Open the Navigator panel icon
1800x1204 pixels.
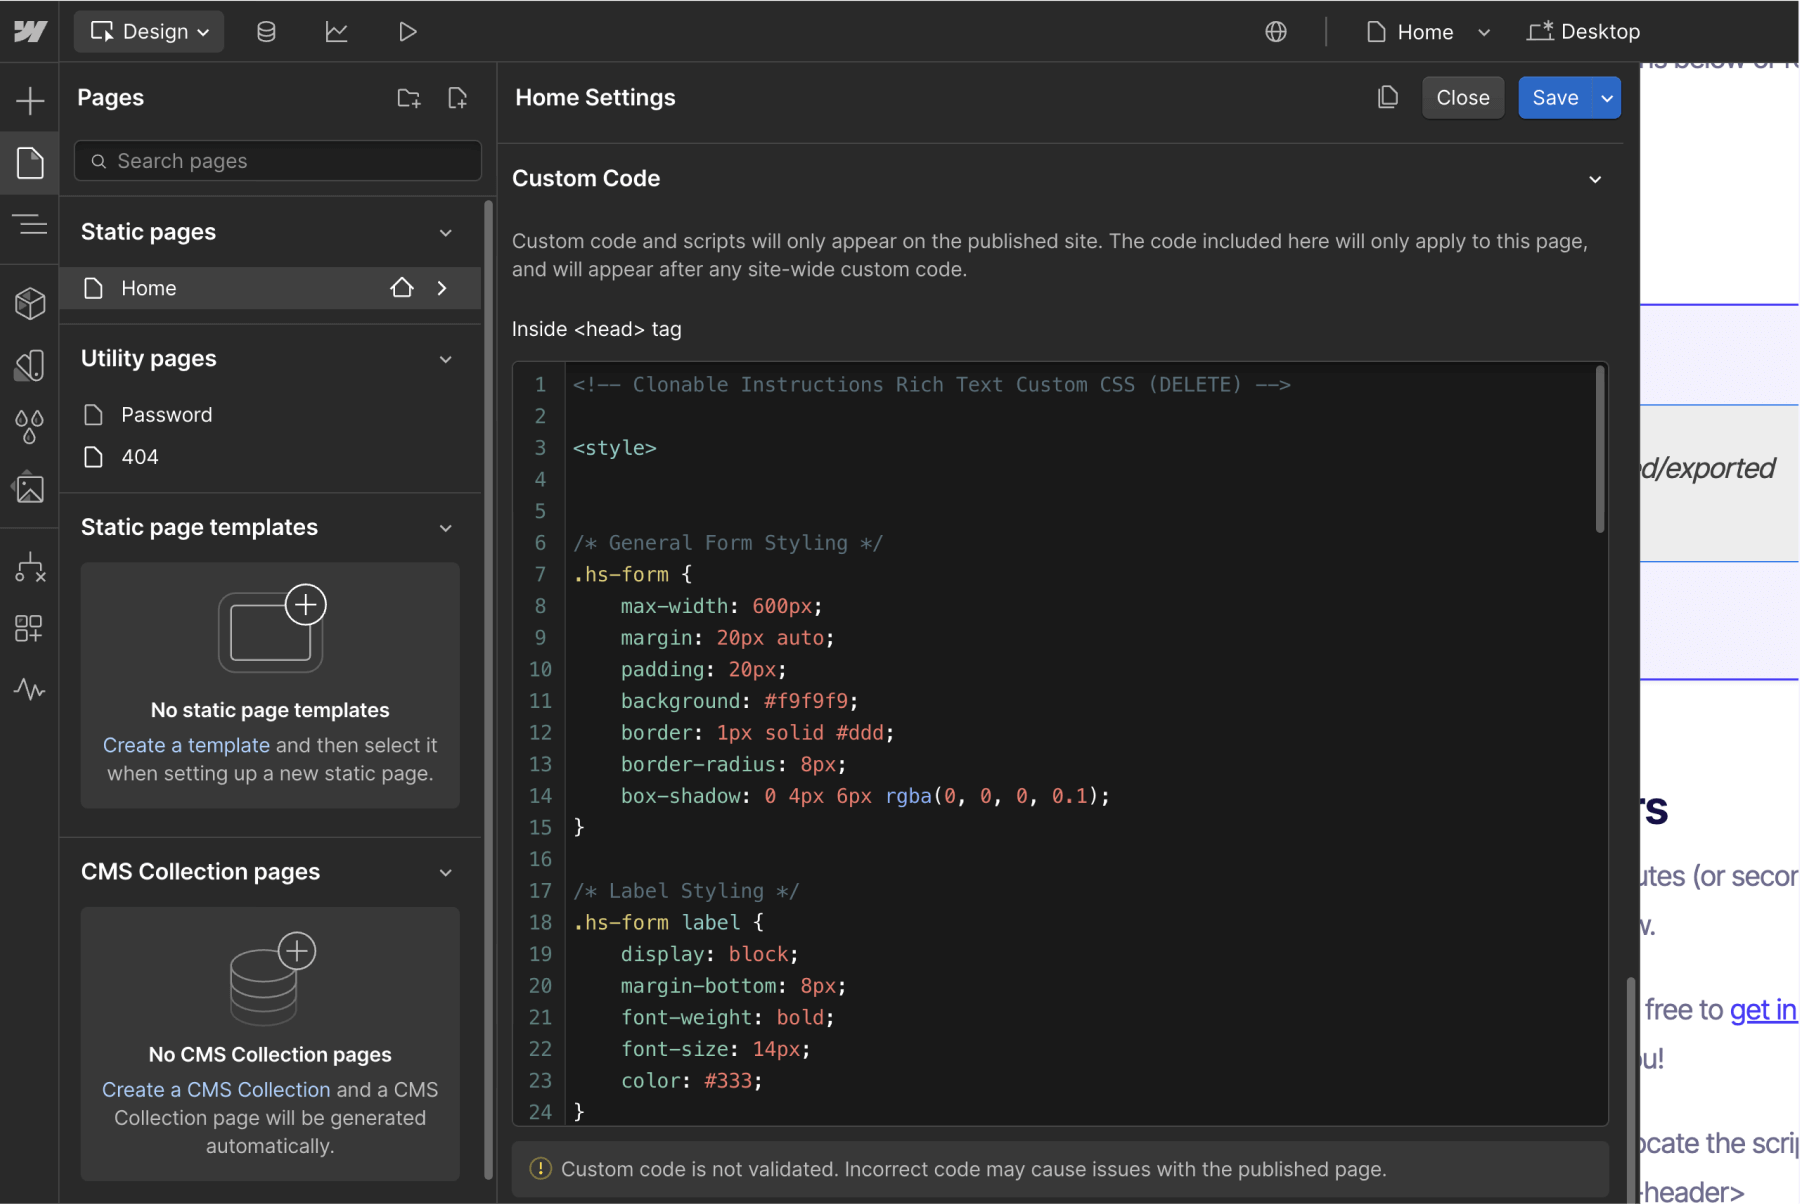[30, 225]
